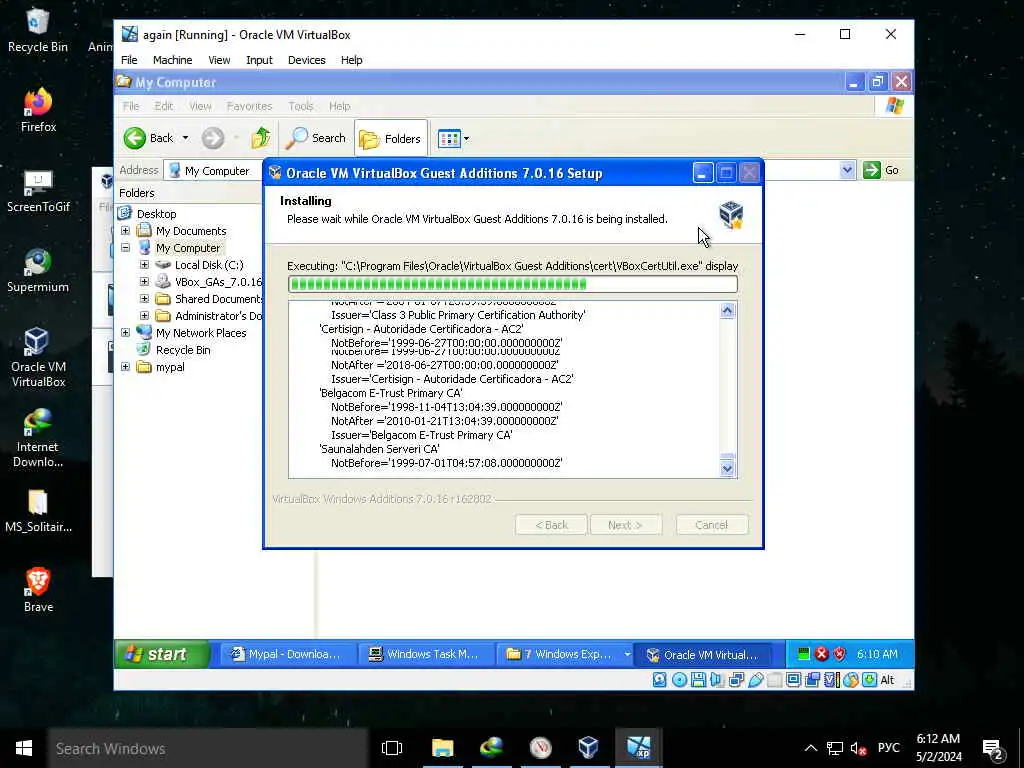Open VirtualBox Devices menu

(306, 60)
